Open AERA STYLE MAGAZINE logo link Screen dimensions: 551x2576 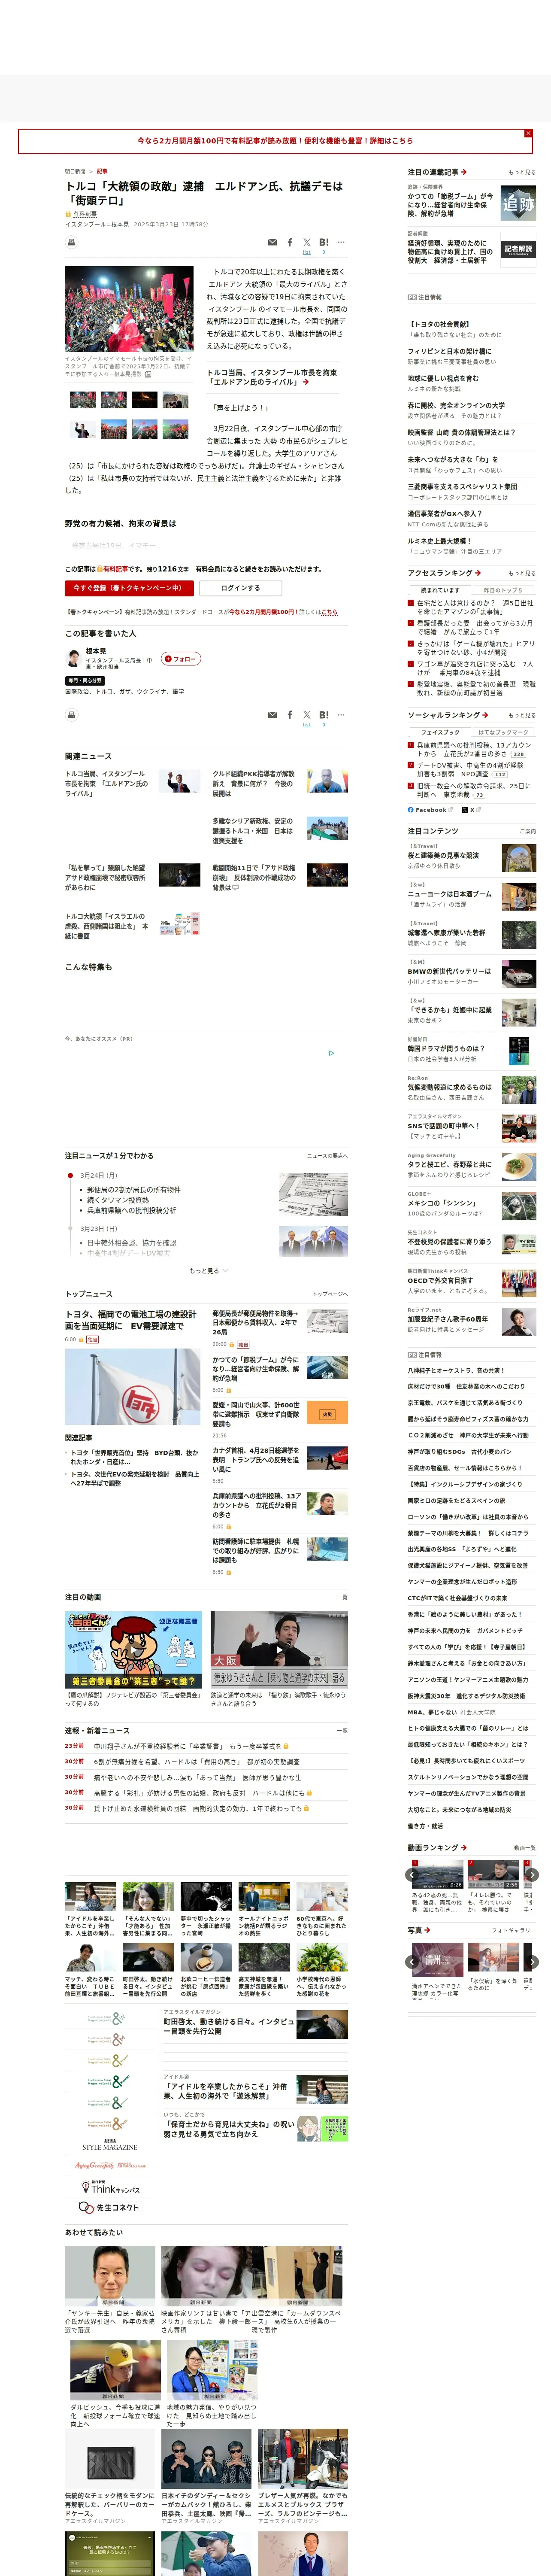coord(109,2145)
